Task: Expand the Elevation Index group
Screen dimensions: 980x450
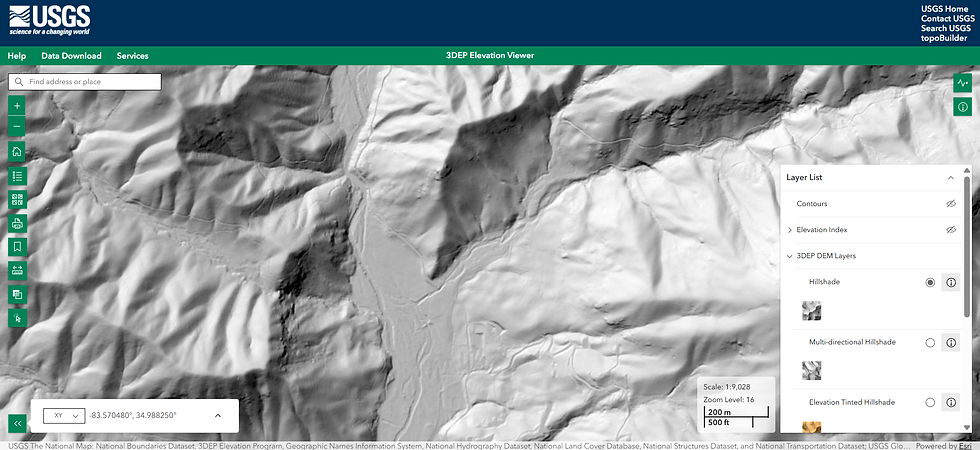Action: [x=789, y=230]
